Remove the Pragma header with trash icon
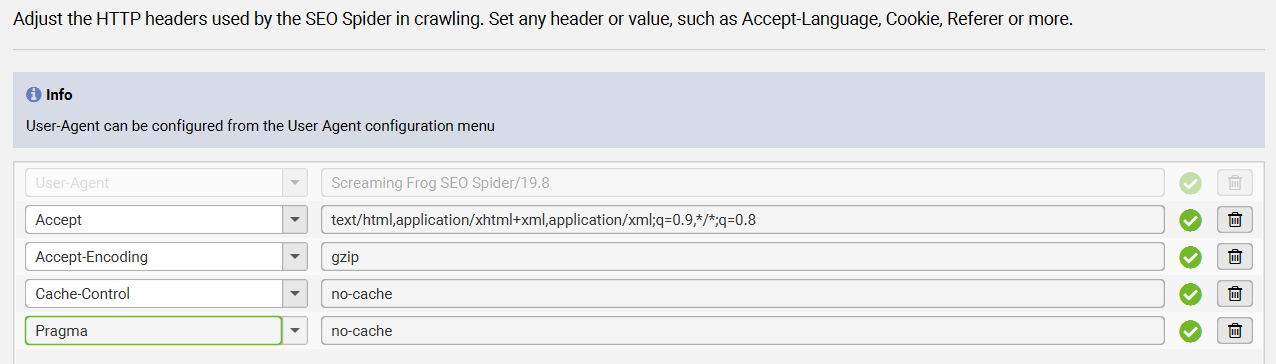This screenshot has height=364, width=1276. 1234,331
